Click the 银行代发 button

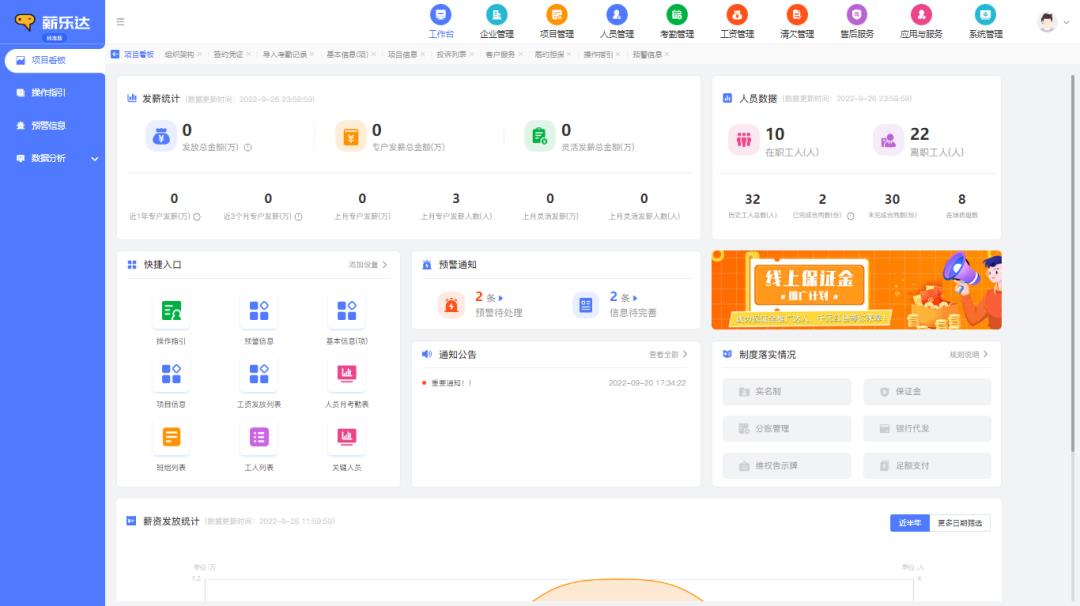click(x=927, y=428)
